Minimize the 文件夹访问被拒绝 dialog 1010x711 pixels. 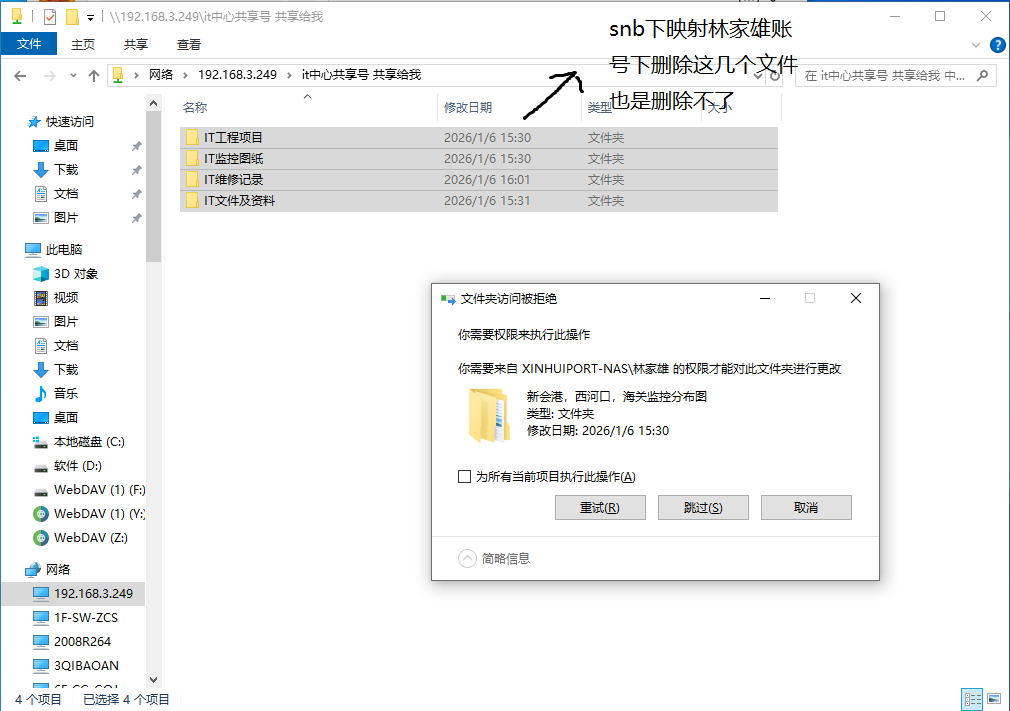765,298
